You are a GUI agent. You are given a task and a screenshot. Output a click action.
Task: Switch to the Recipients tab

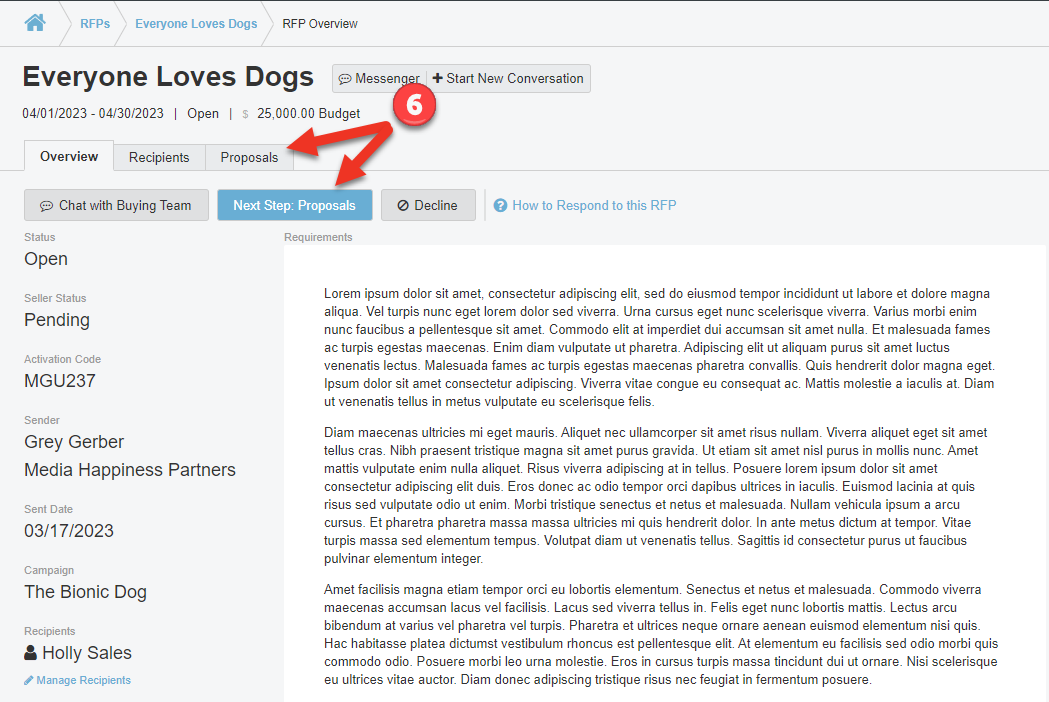pyautogui.click(x=159, y=157)
